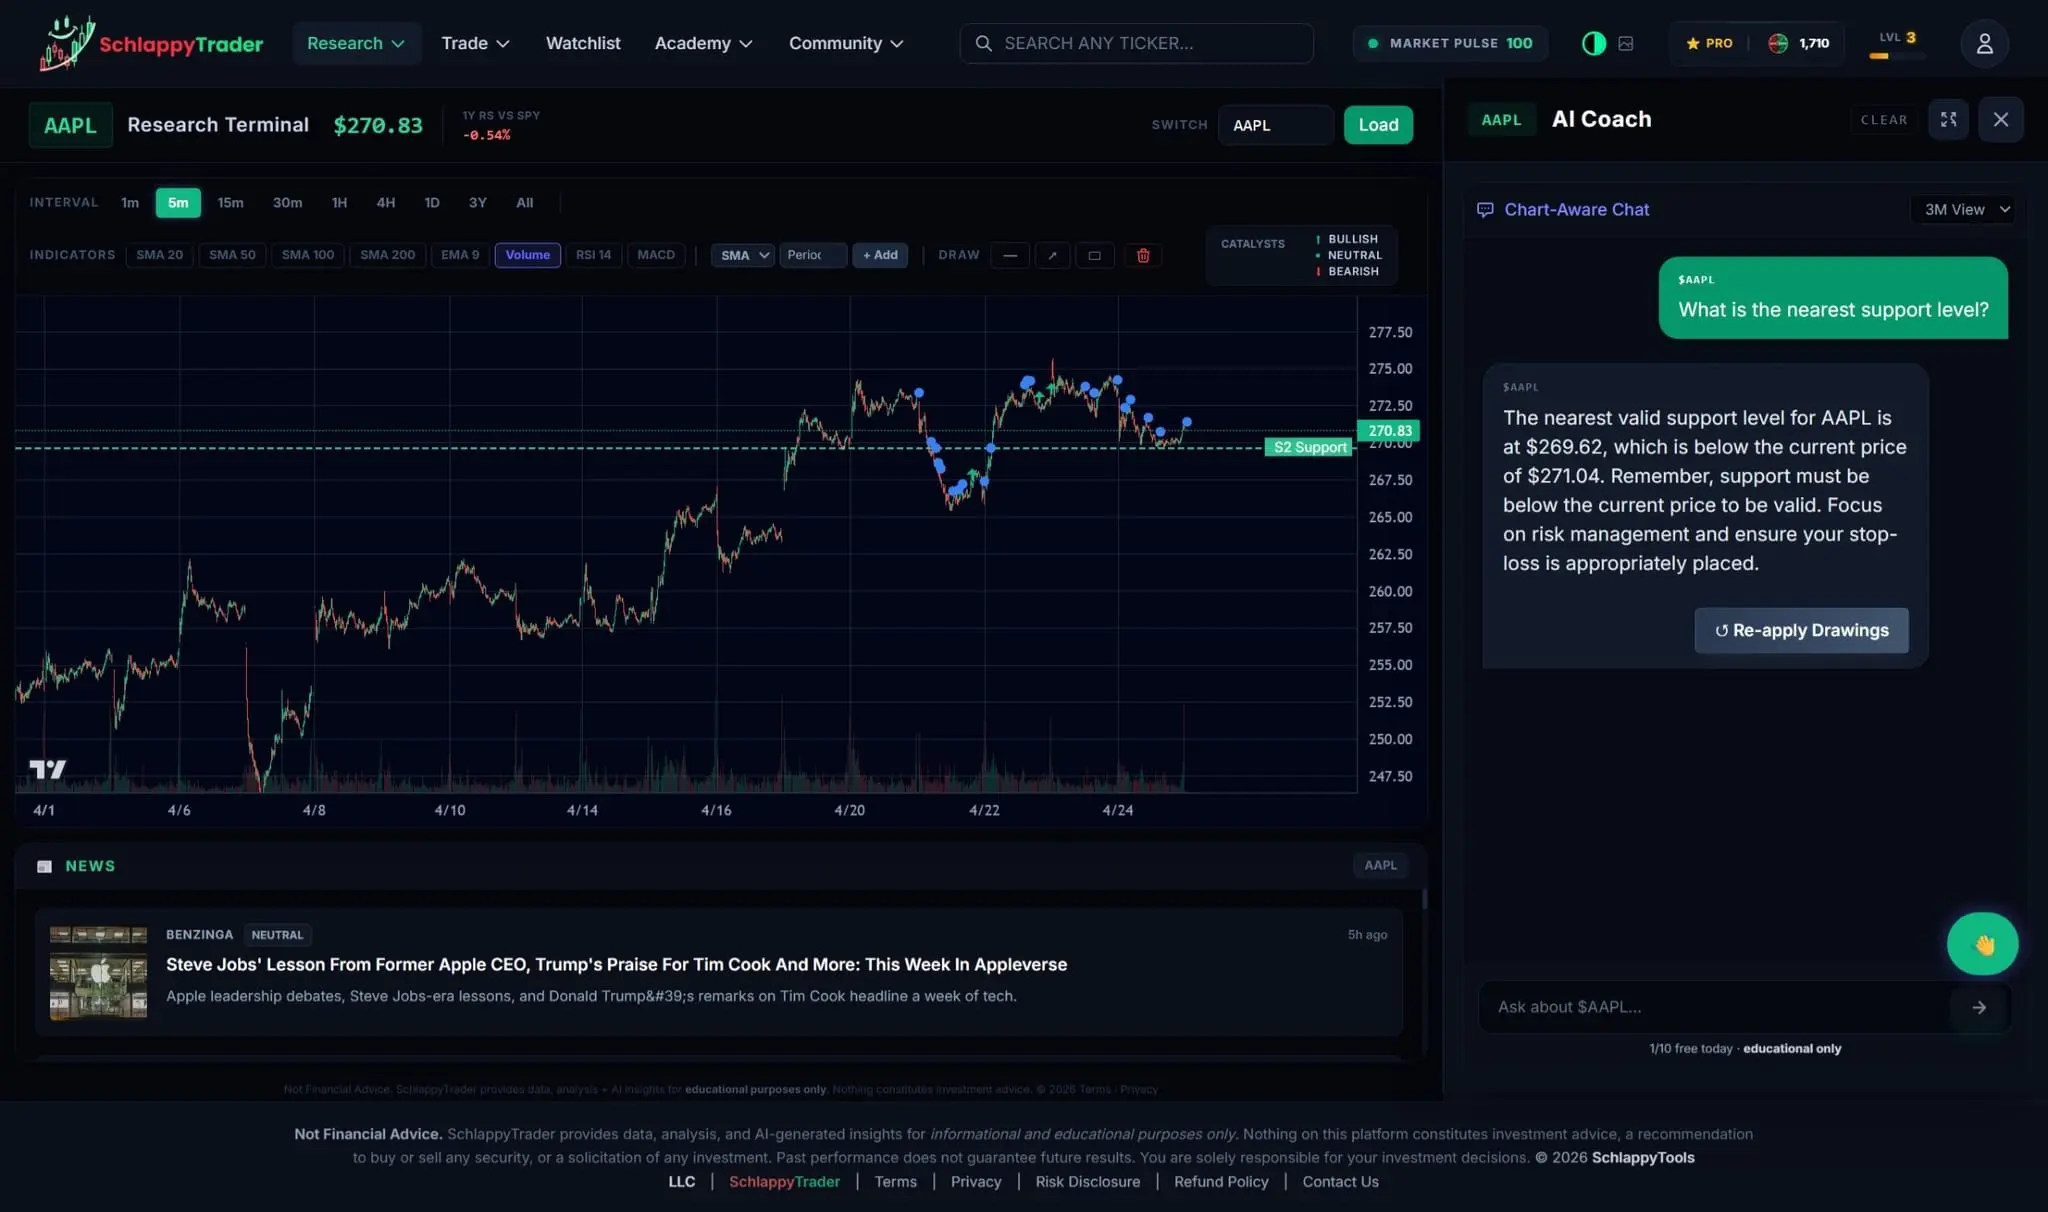This screenshot has width=2048, height=1212.
Task: Click the Market Pulse 100 badge
Action: (x=1450, y=43)
